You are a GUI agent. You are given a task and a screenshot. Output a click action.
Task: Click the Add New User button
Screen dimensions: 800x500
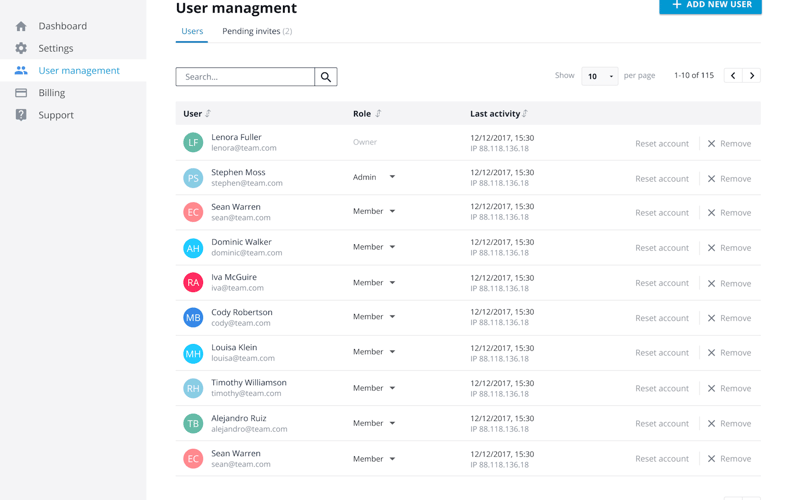click(x=710, y=5)
